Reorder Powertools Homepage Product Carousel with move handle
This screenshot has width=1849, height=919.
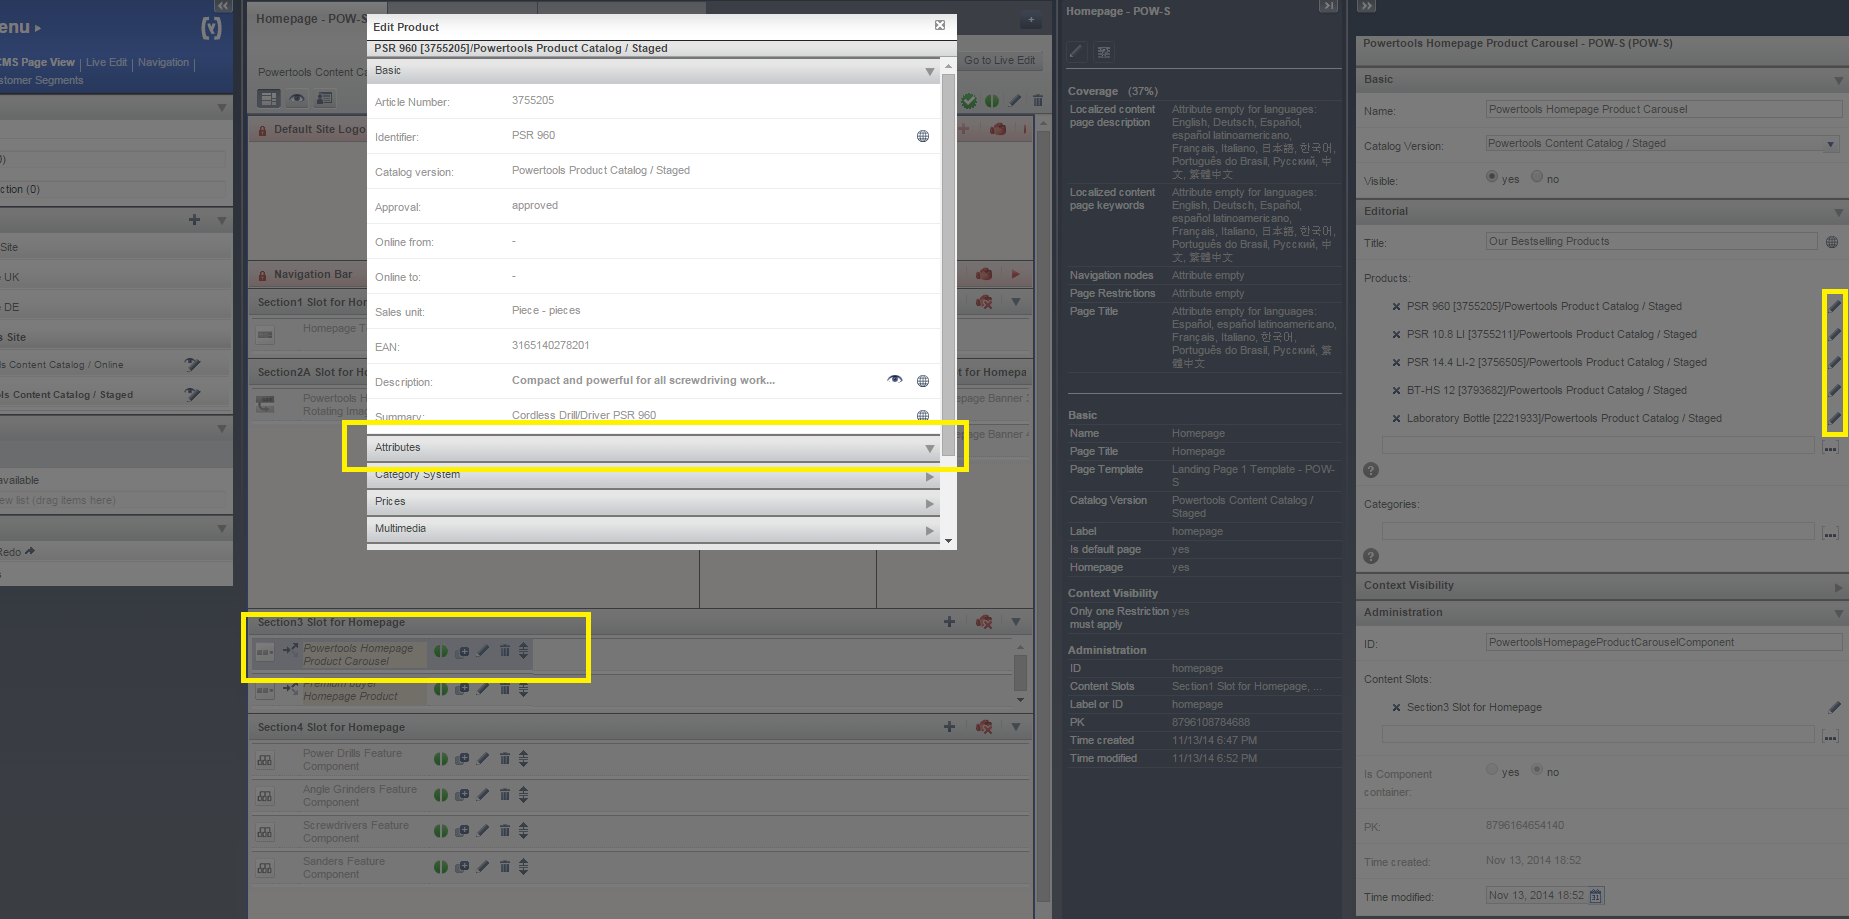click(x=523, y=651)
